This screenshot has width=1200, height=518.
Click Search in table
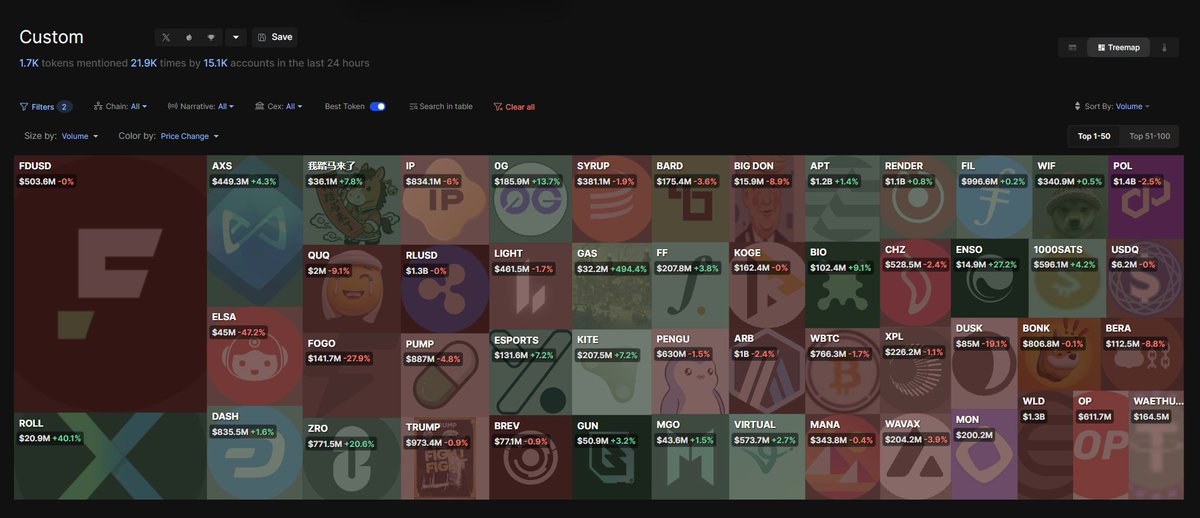(441, 106)
